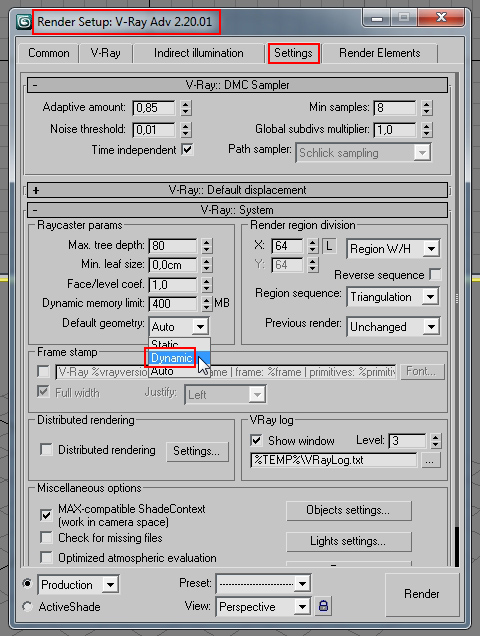Collapse the V-Ray:: System rollout

[237, 210]
